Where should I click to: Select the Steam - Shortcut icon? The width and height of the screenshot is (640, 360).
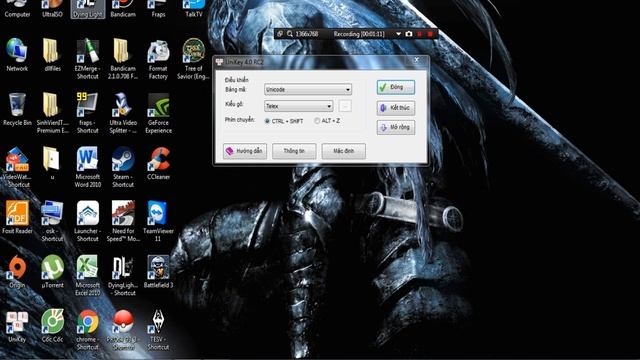point(122,167)
